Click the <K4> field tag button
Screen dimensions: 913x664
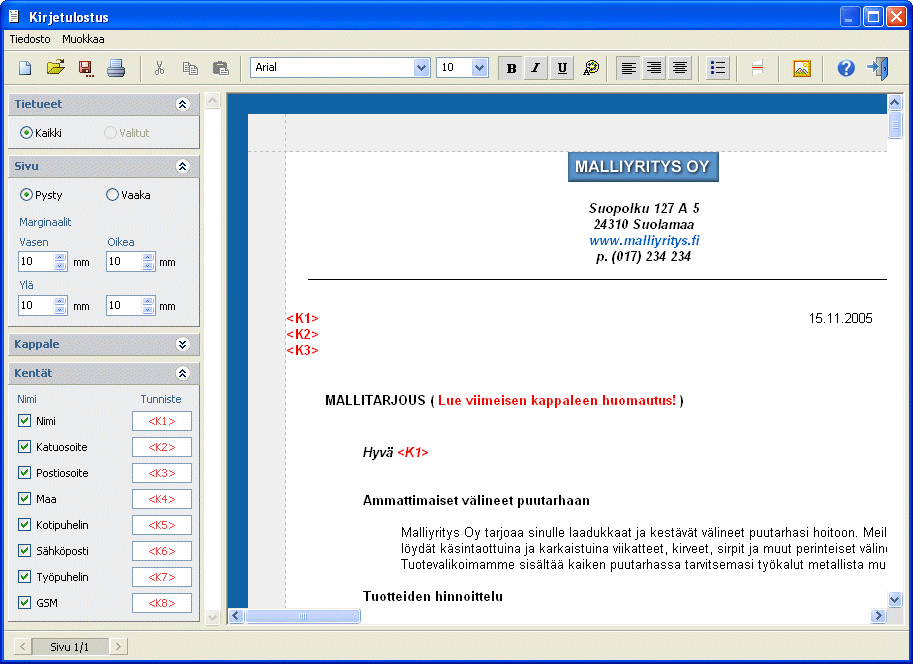tap(162, 499)
